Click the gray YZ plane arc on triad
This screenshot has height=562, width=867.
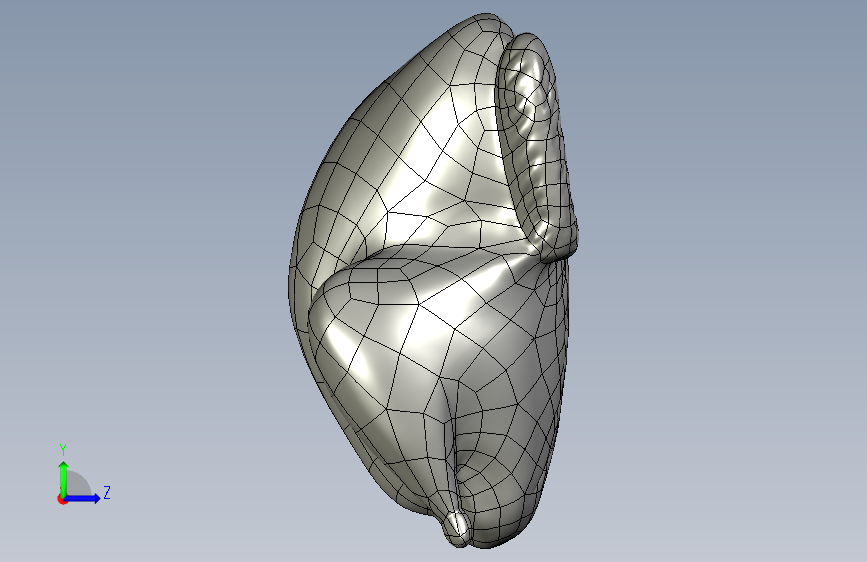pyautogui.click(x=79, y=484)
